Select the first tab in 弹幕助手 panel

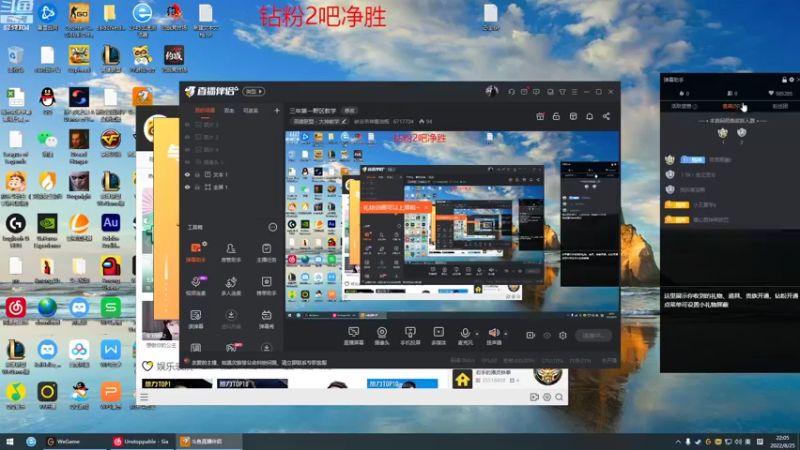point(684,106)
